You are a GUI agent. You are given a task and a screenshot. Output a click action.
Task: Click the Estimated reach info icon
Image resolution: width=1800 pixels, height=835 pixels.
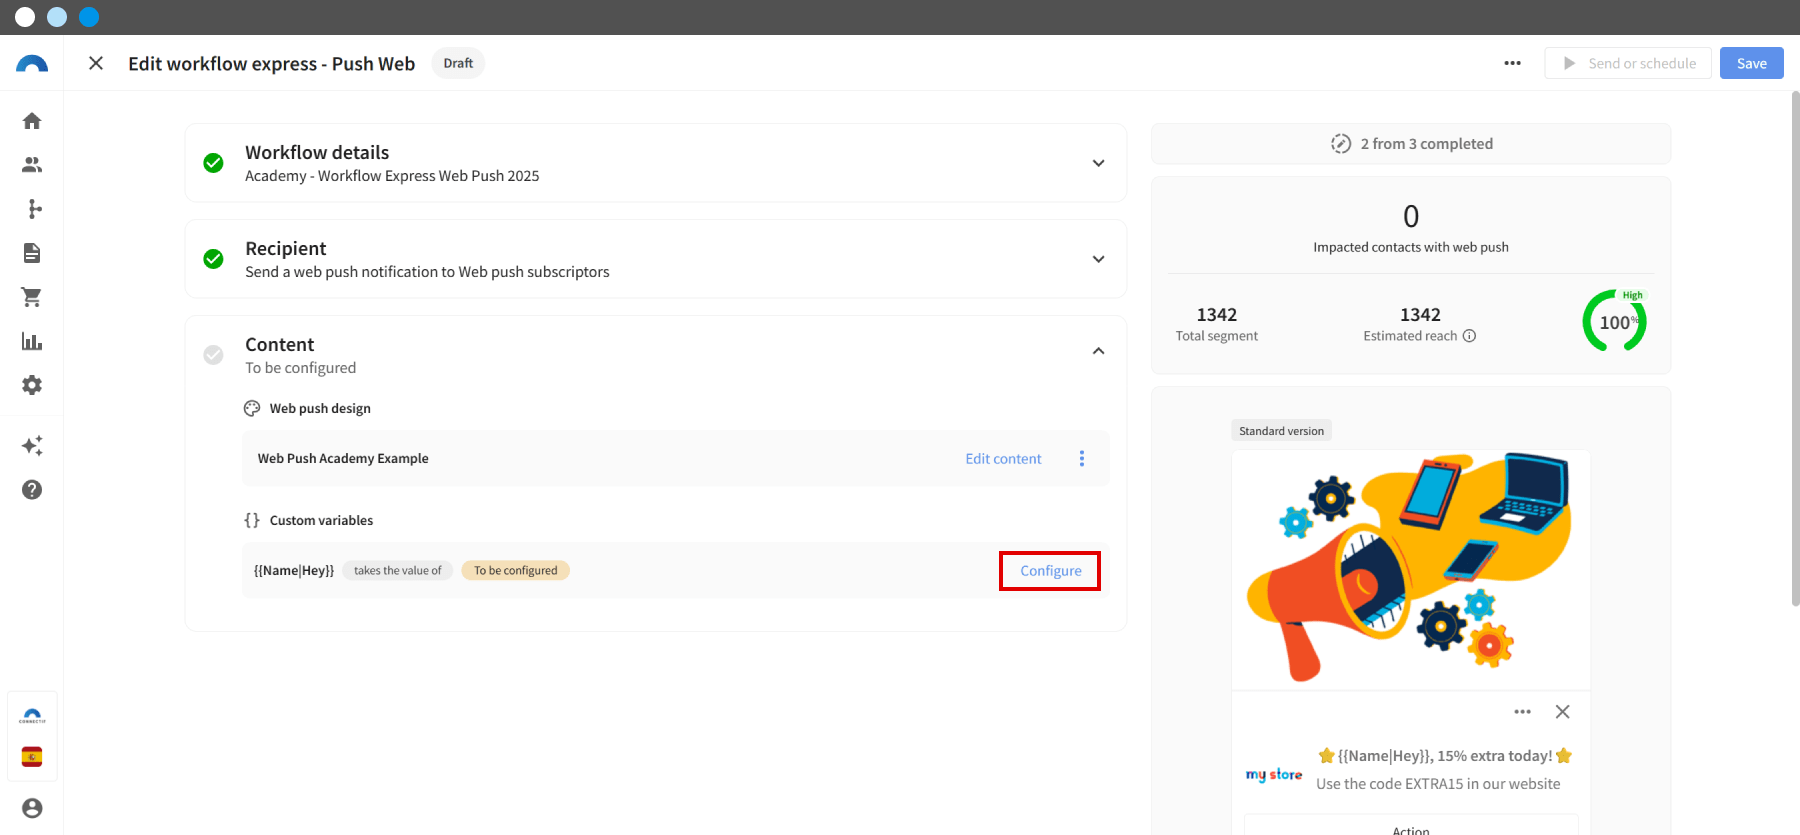click(1469, 336)
